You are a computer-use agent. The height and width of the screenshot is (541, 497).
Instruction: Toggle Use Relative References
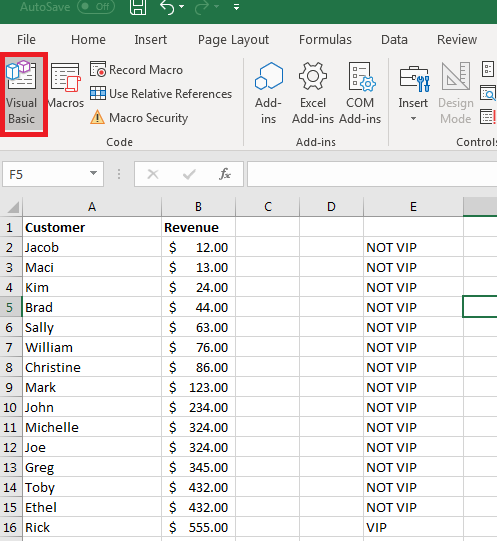click(161, 94)
